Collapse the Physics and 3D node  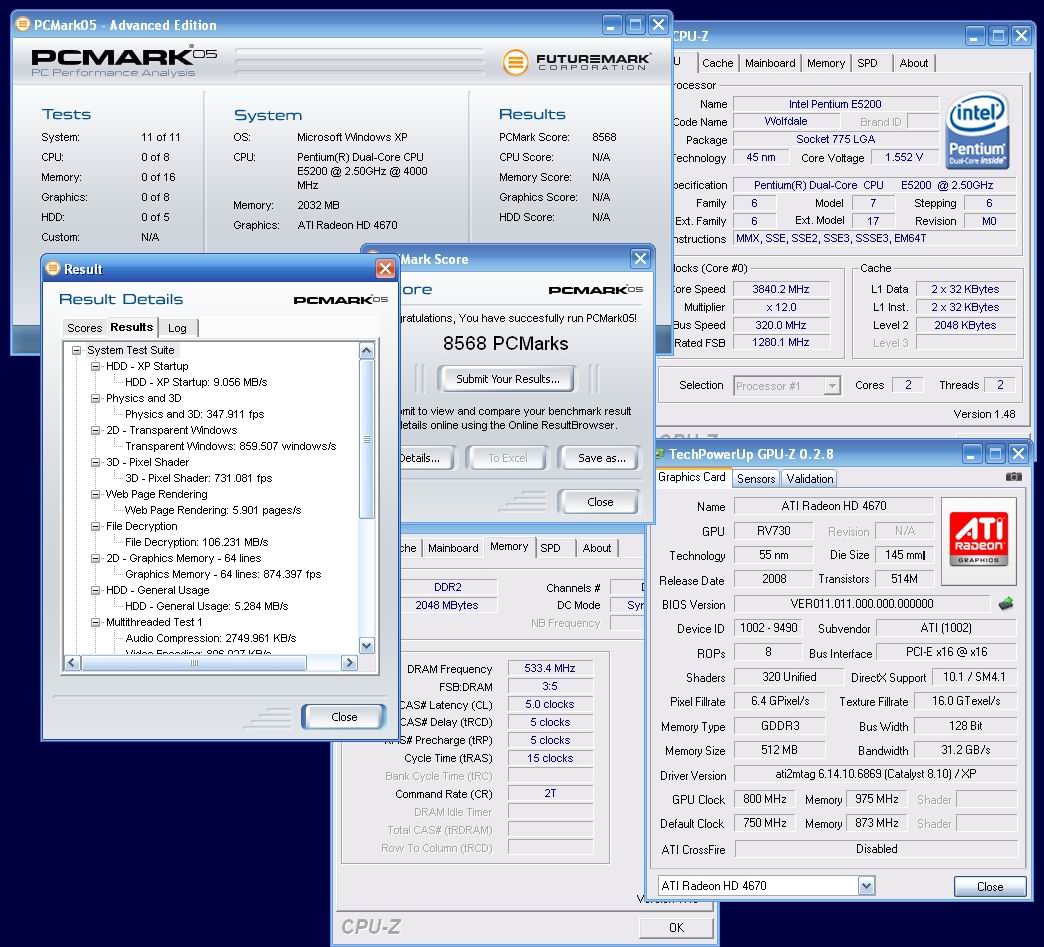95,398
